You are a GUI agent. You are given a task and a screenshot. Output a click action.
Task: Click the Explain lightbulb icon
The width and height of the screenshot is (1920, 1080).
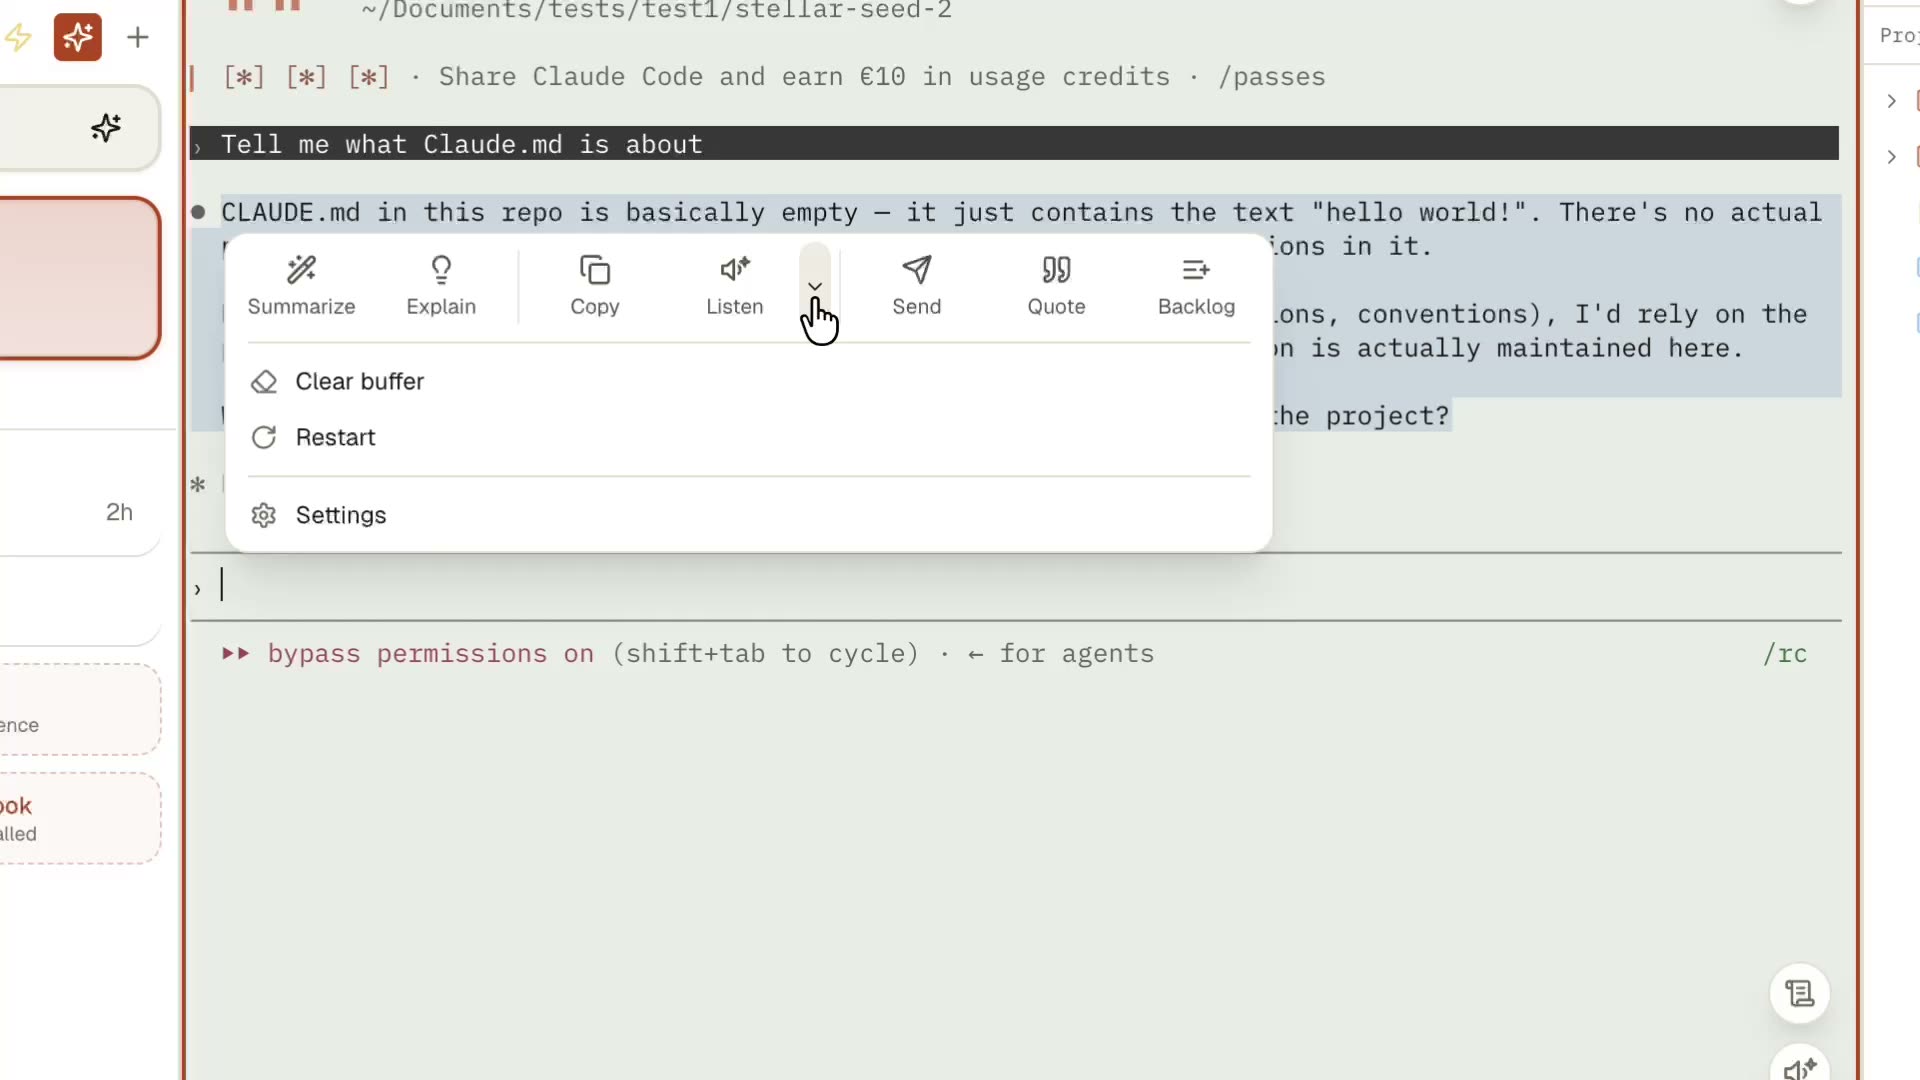441,270
